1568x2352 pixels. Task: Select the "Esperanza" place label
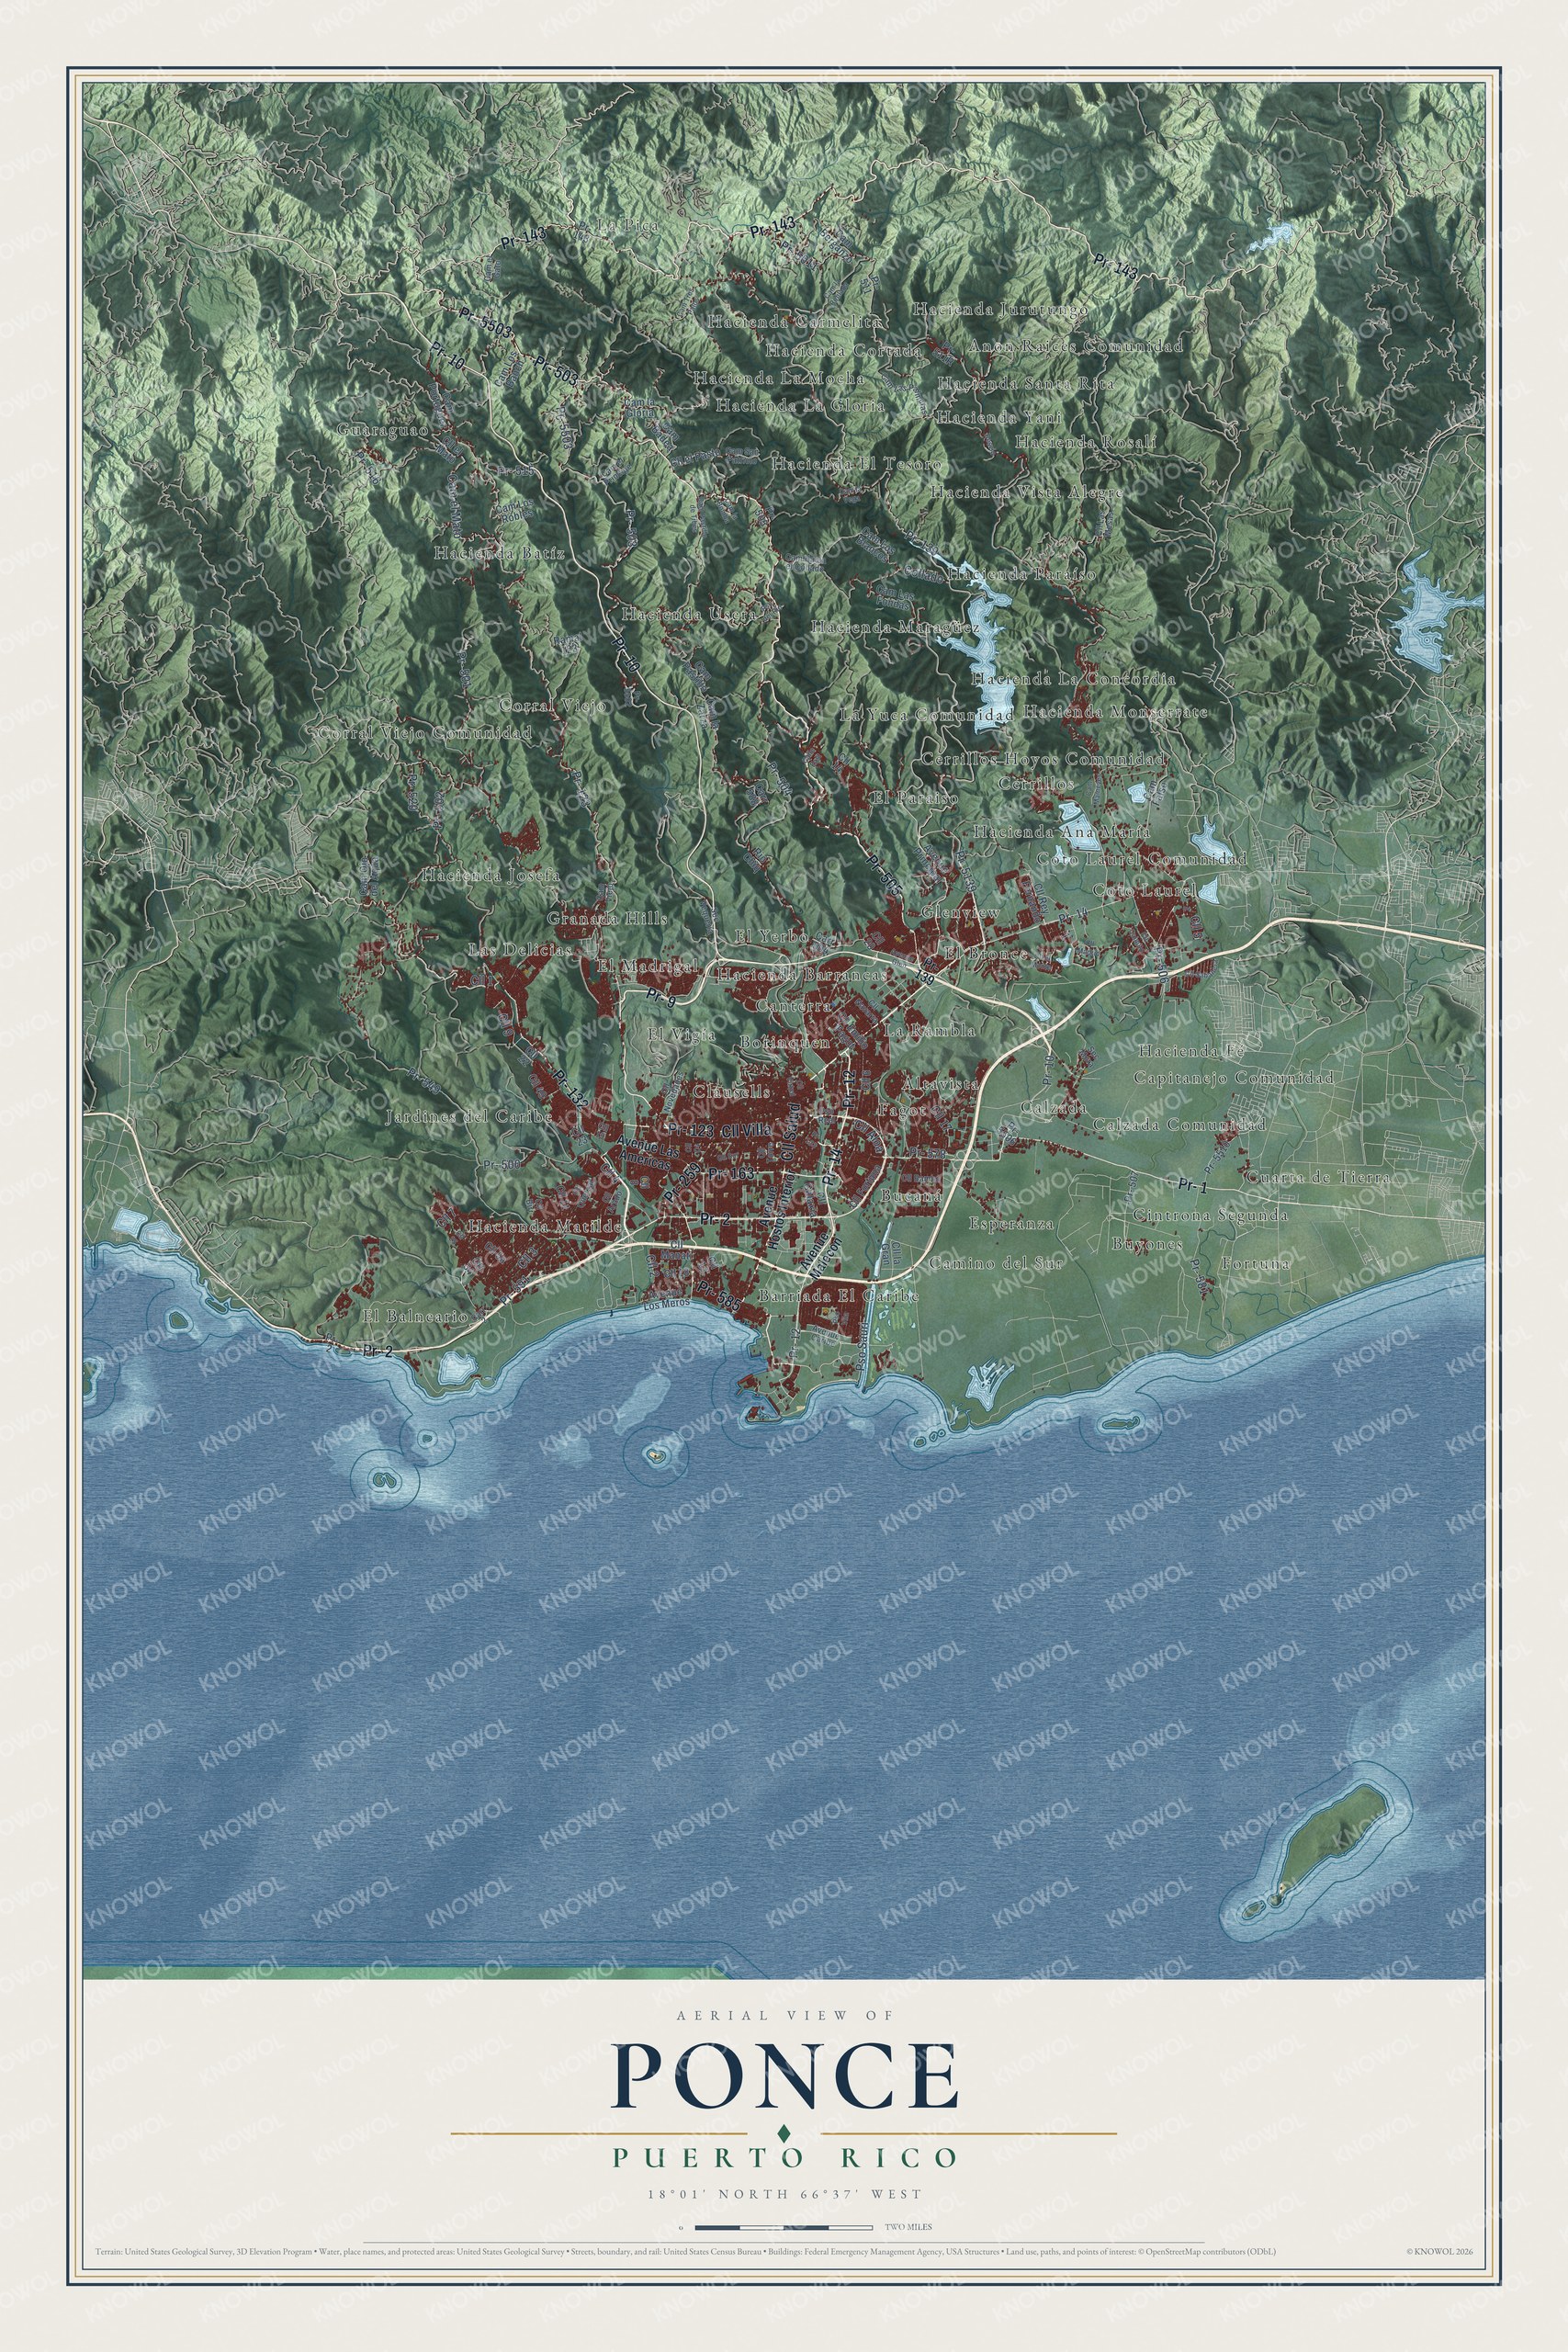click(x=1011, y=1223)
